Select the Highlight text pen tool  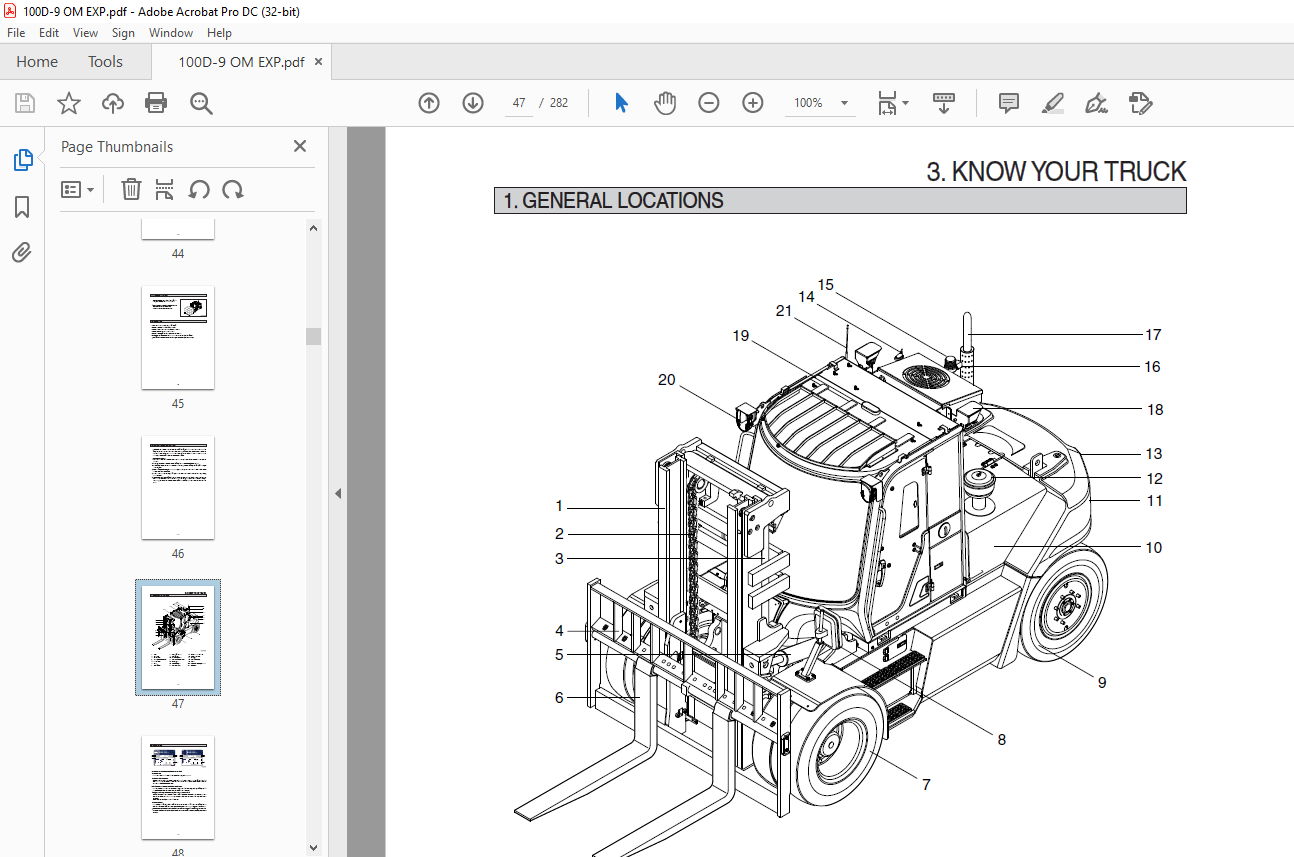click(1052, 103)
